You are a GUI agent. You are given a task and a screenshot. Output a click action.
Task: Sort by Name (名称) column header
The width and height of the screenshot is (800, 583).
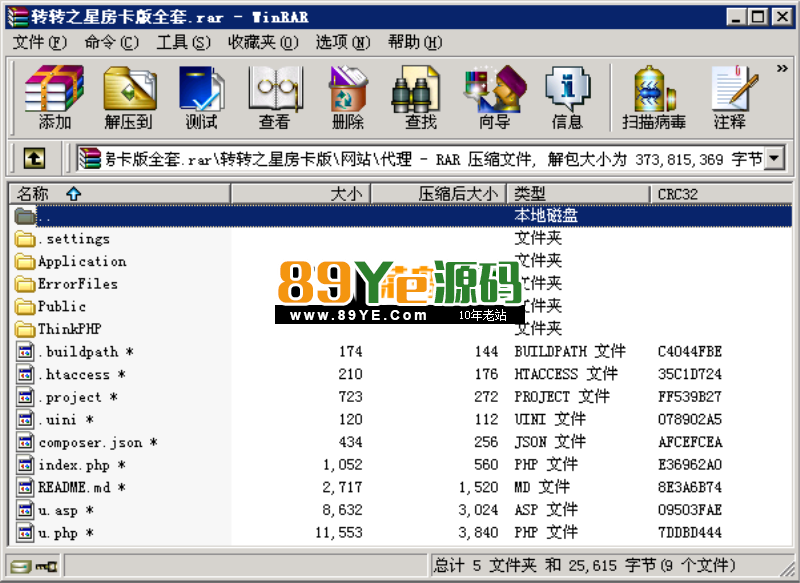[120, 194]
